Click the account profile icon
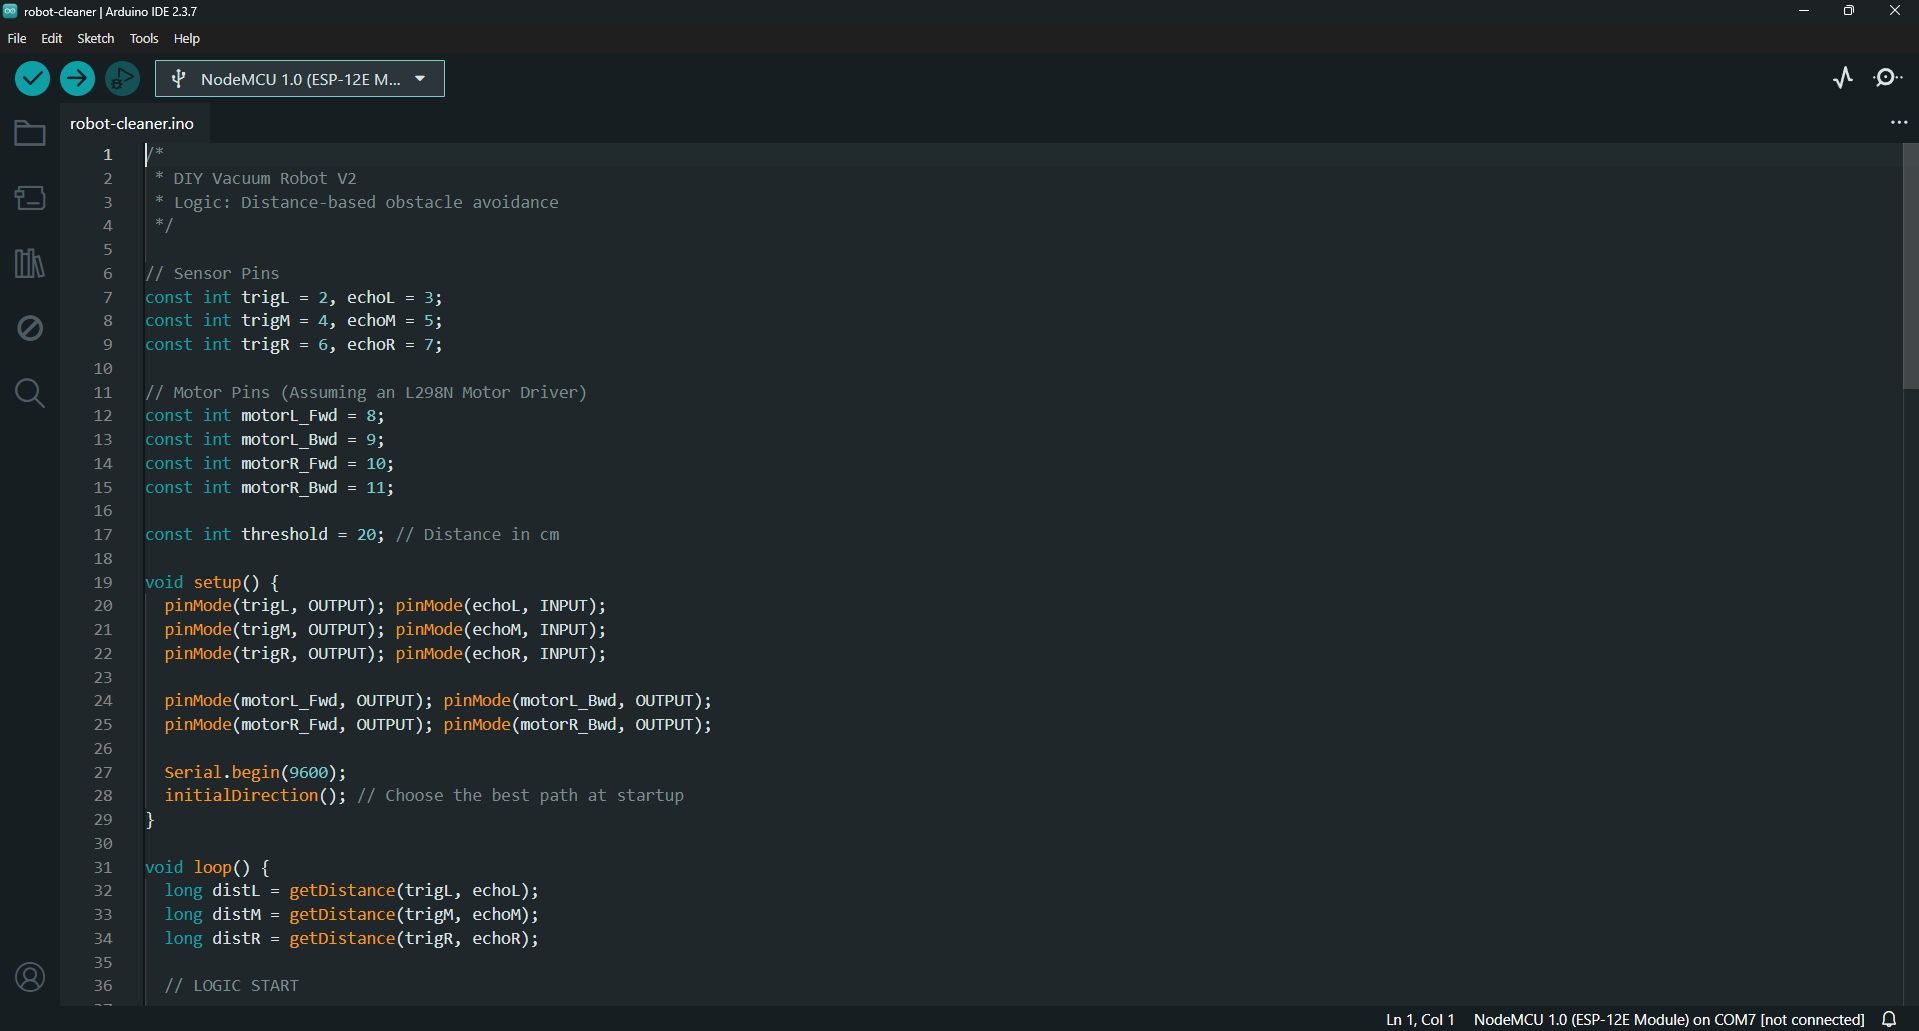 pyautogui.click(x=30, y=977)
